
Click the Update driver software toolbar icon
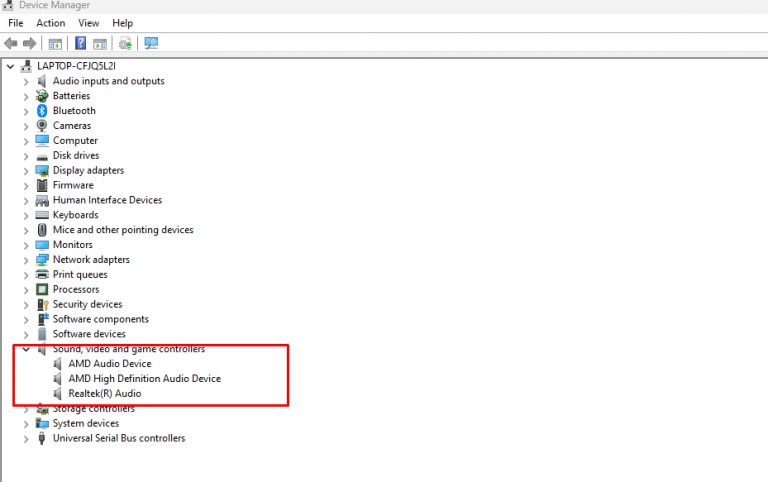[x=125, y=43]
